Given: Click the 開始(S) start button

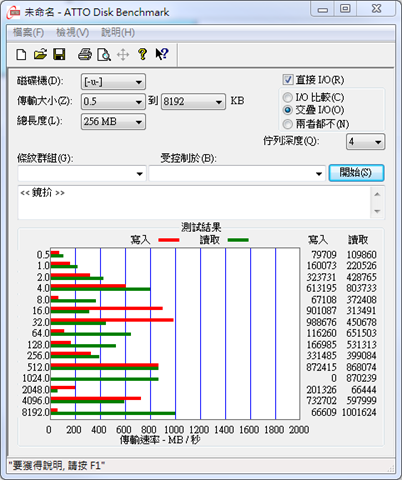Looking at the screenshot, I should coord(356,173).
